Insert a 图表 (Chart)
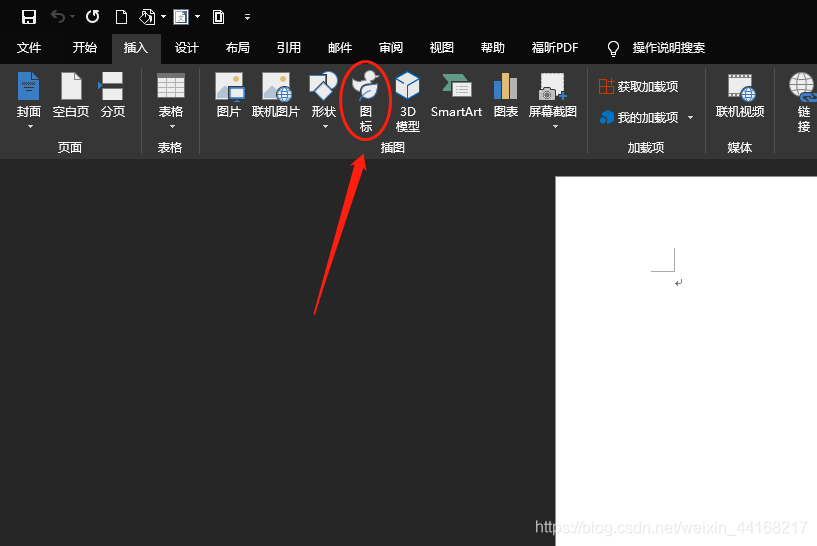 pos(505,95)
